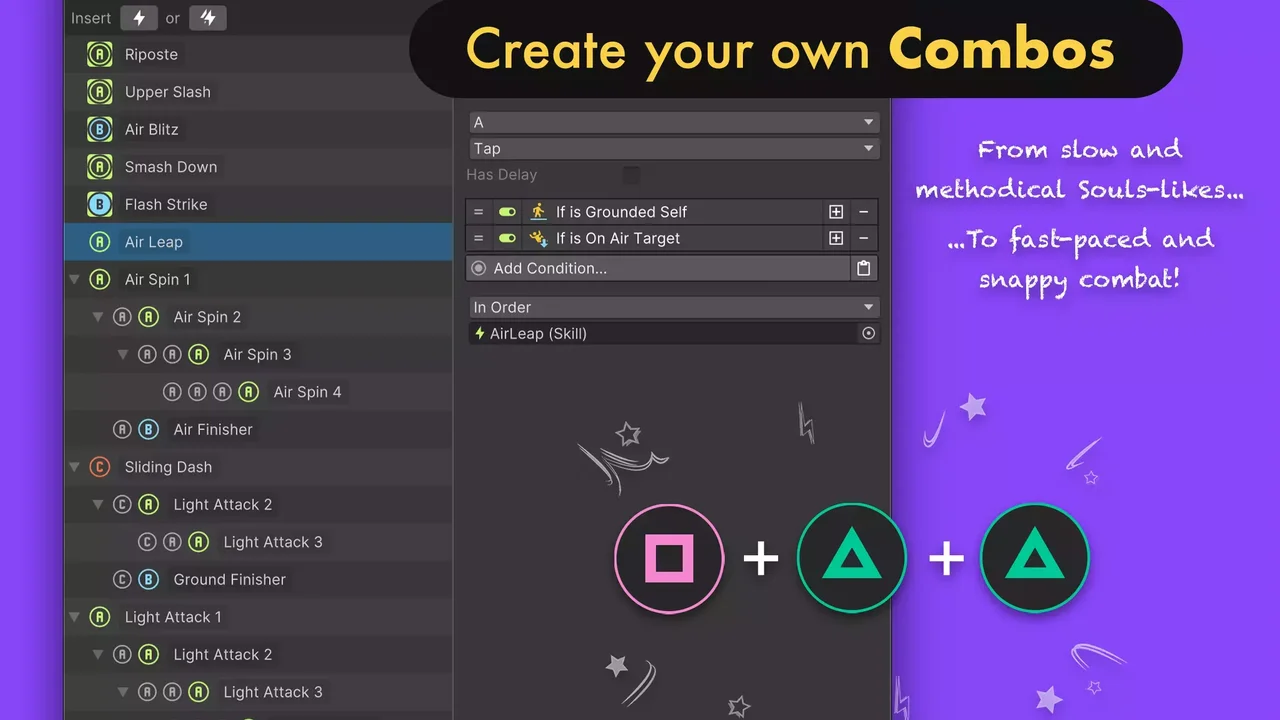The image size is (1280, 720).
Task: Click the A icon beside Air Spin 1
Action: pos(99,279)
